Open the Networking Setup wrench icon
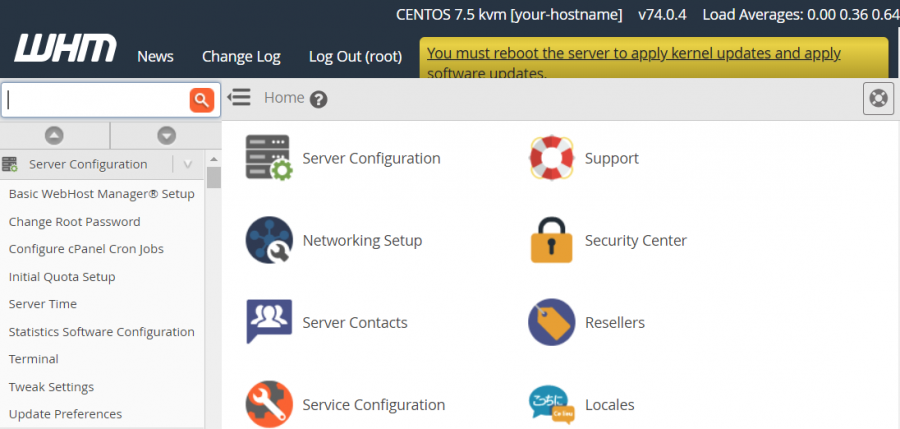 269,240
